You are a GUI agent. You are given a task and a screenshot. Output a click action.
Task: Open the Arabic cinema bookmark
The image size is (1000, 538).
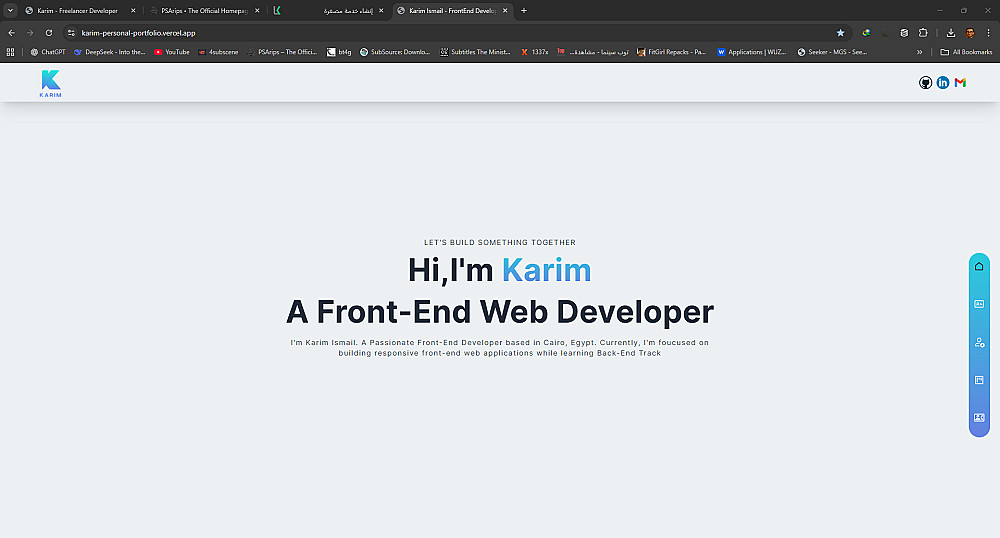(x=592, y=52)
